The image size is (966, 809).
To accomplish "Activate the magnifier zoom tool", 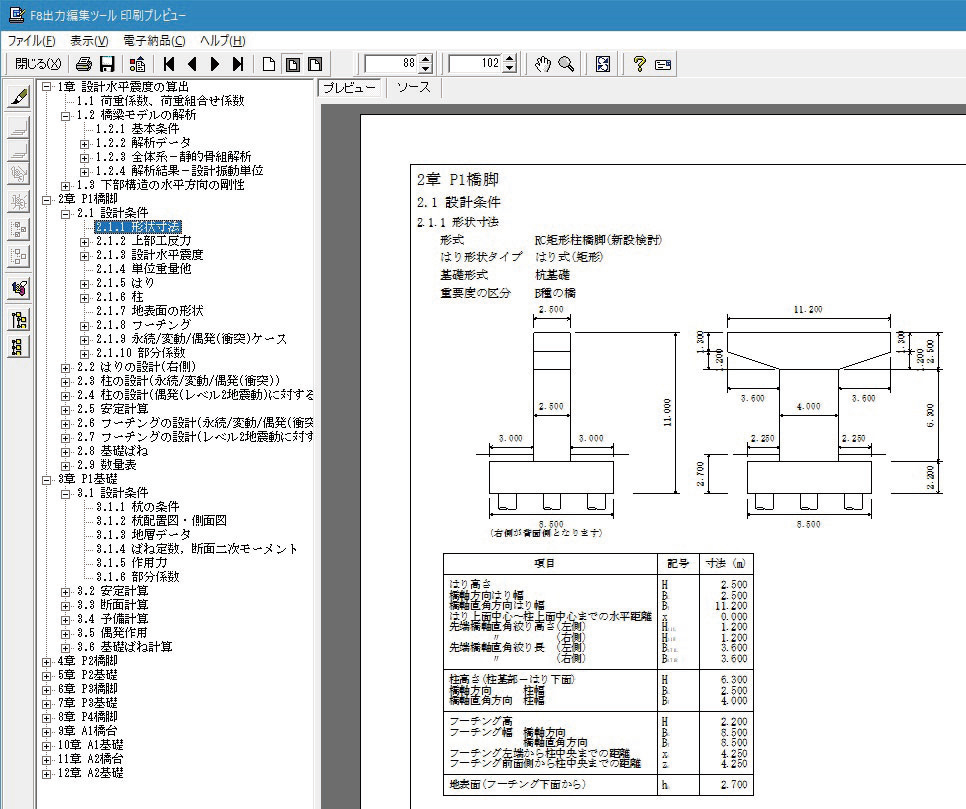I will click(x=566, y=64).
